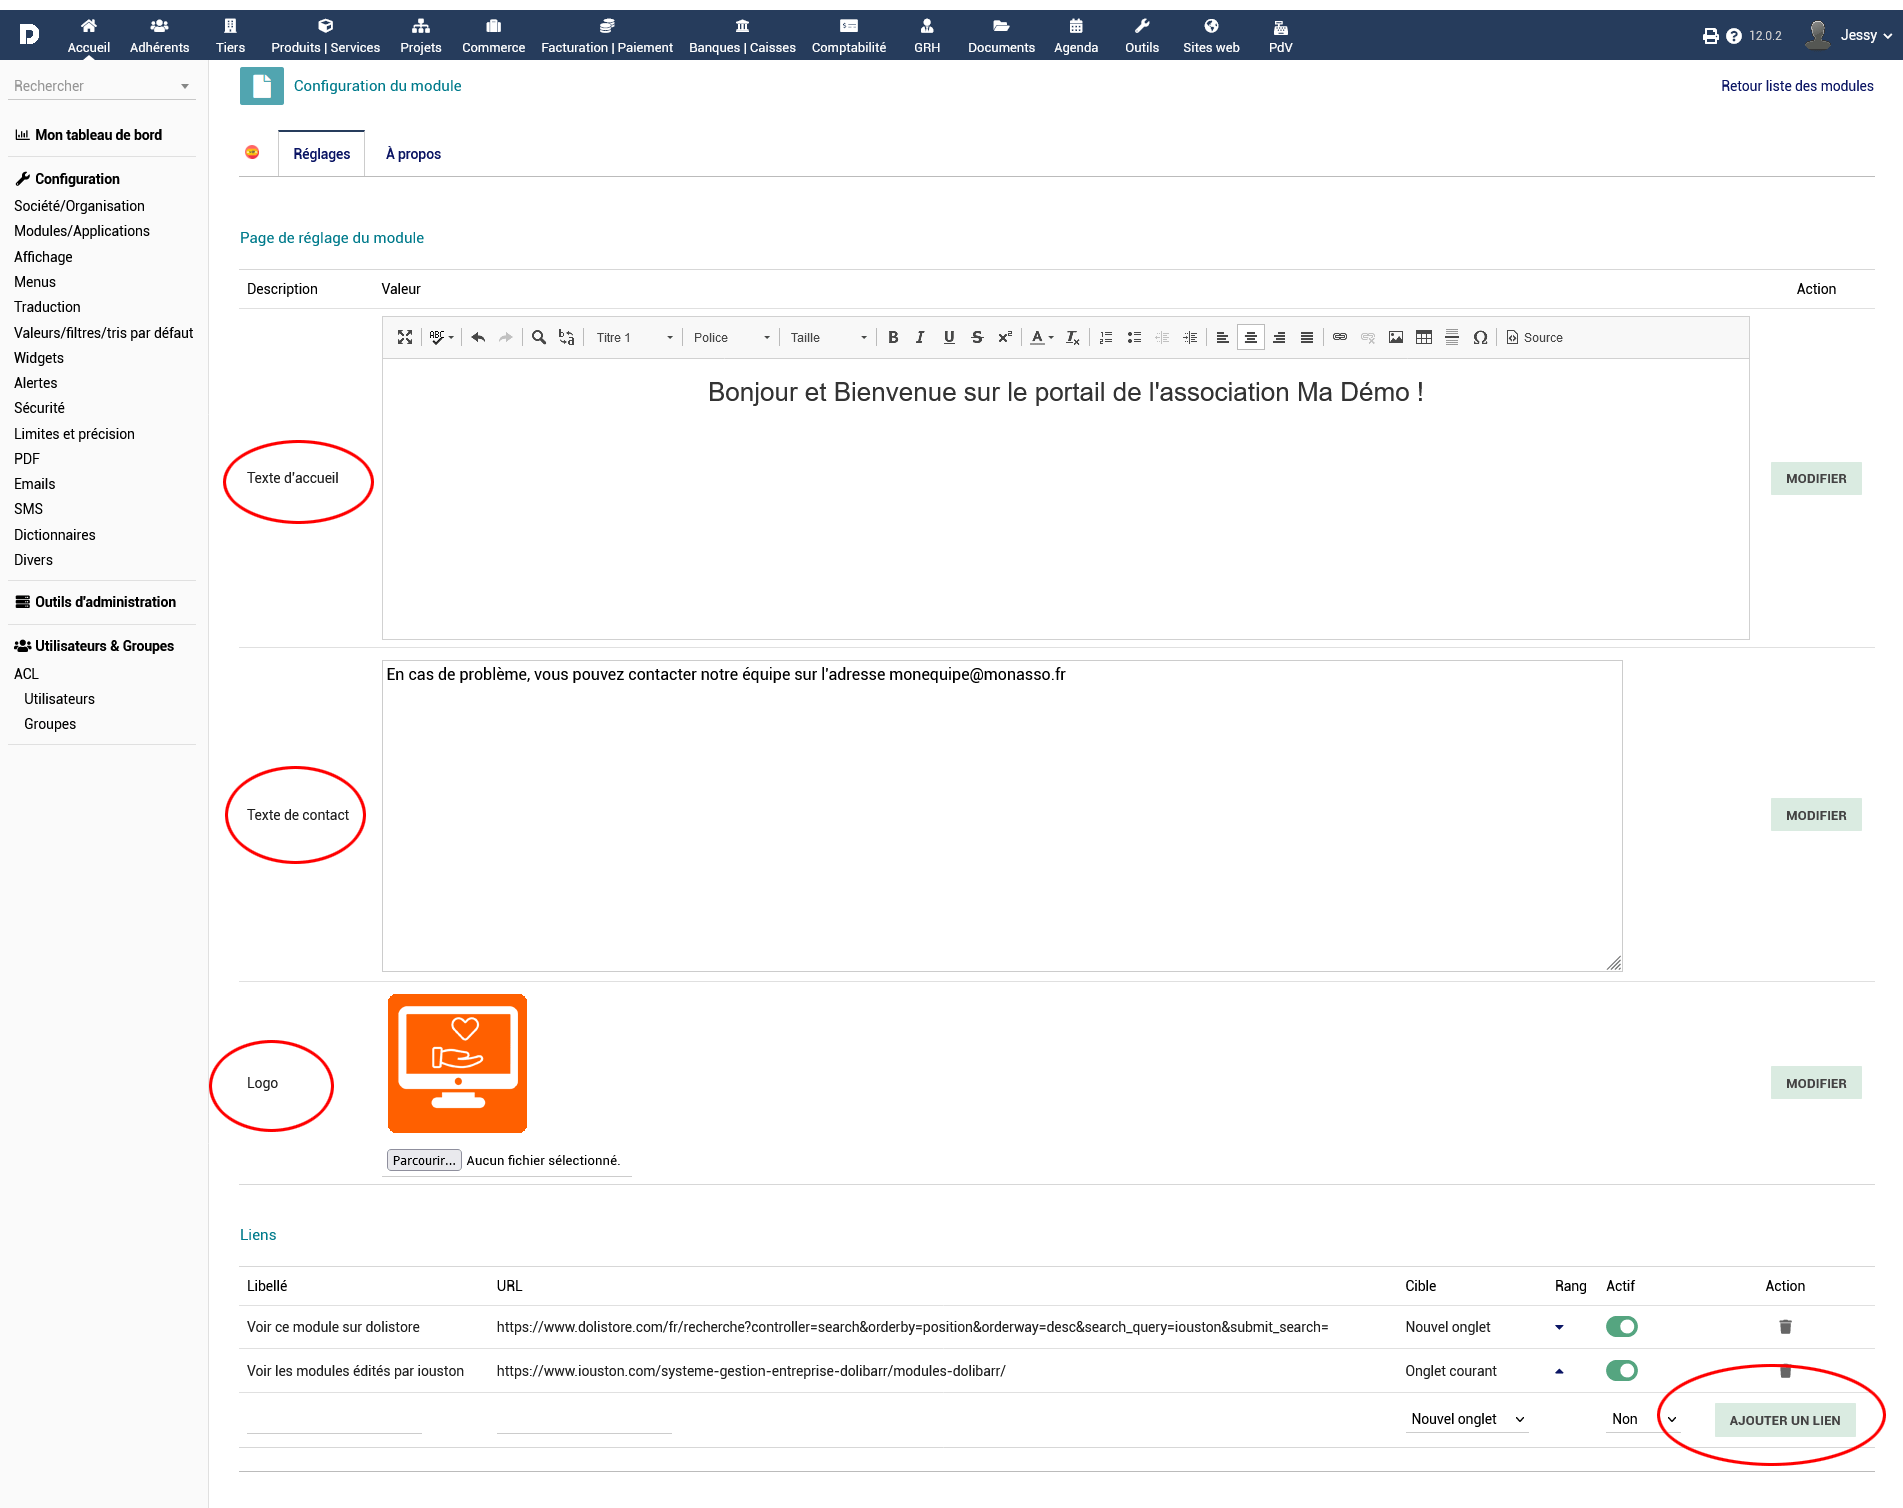
Task: Insert a table using the toolbar icon
Action: click(x=1424, y=338)
